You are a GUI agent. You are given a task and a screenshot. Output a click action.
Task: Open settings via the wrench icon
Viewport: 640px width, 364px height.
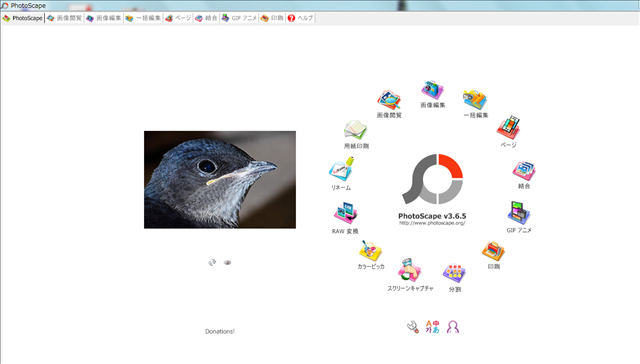413,327
